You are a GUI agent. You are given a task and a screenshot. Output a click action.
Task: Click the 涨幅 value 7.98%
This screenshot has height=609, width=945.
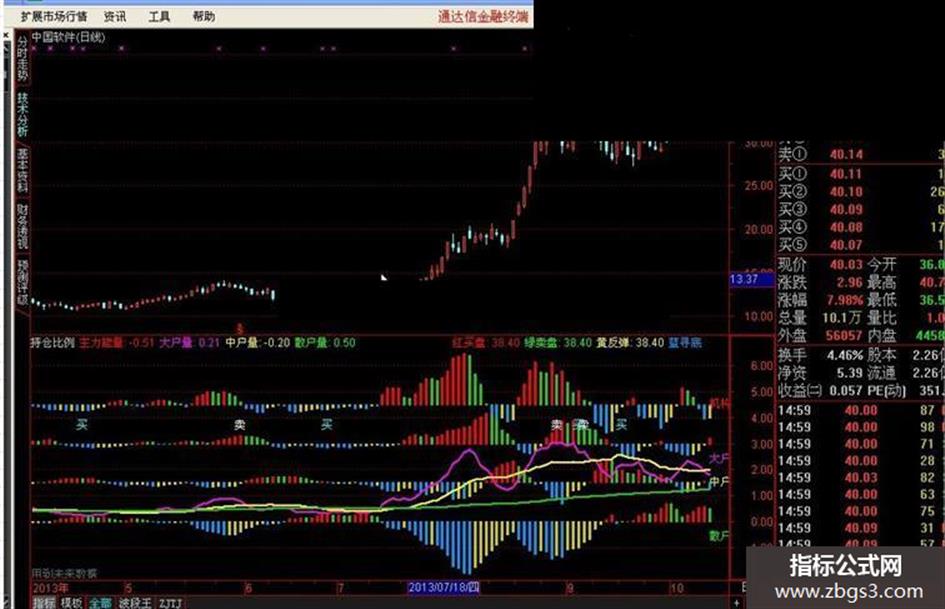844,300
